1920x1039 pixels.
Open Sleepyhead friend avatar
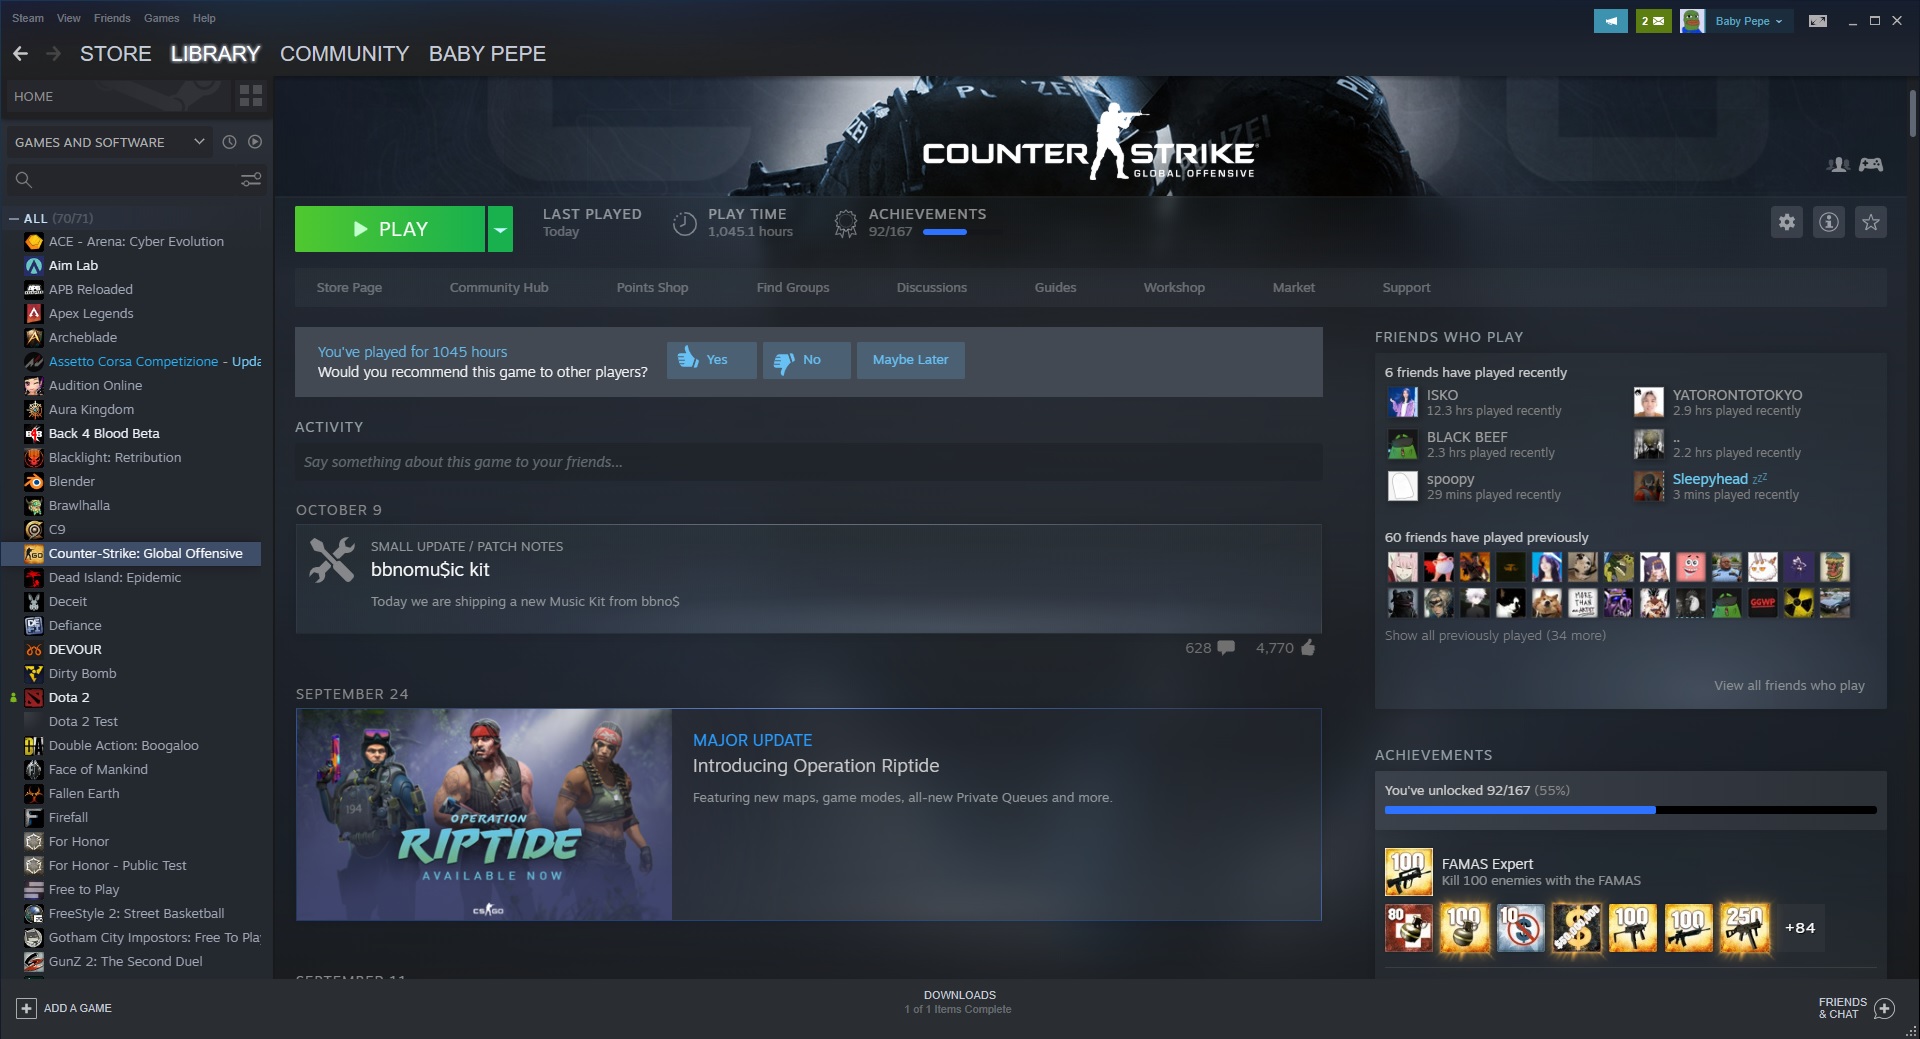1649,486
